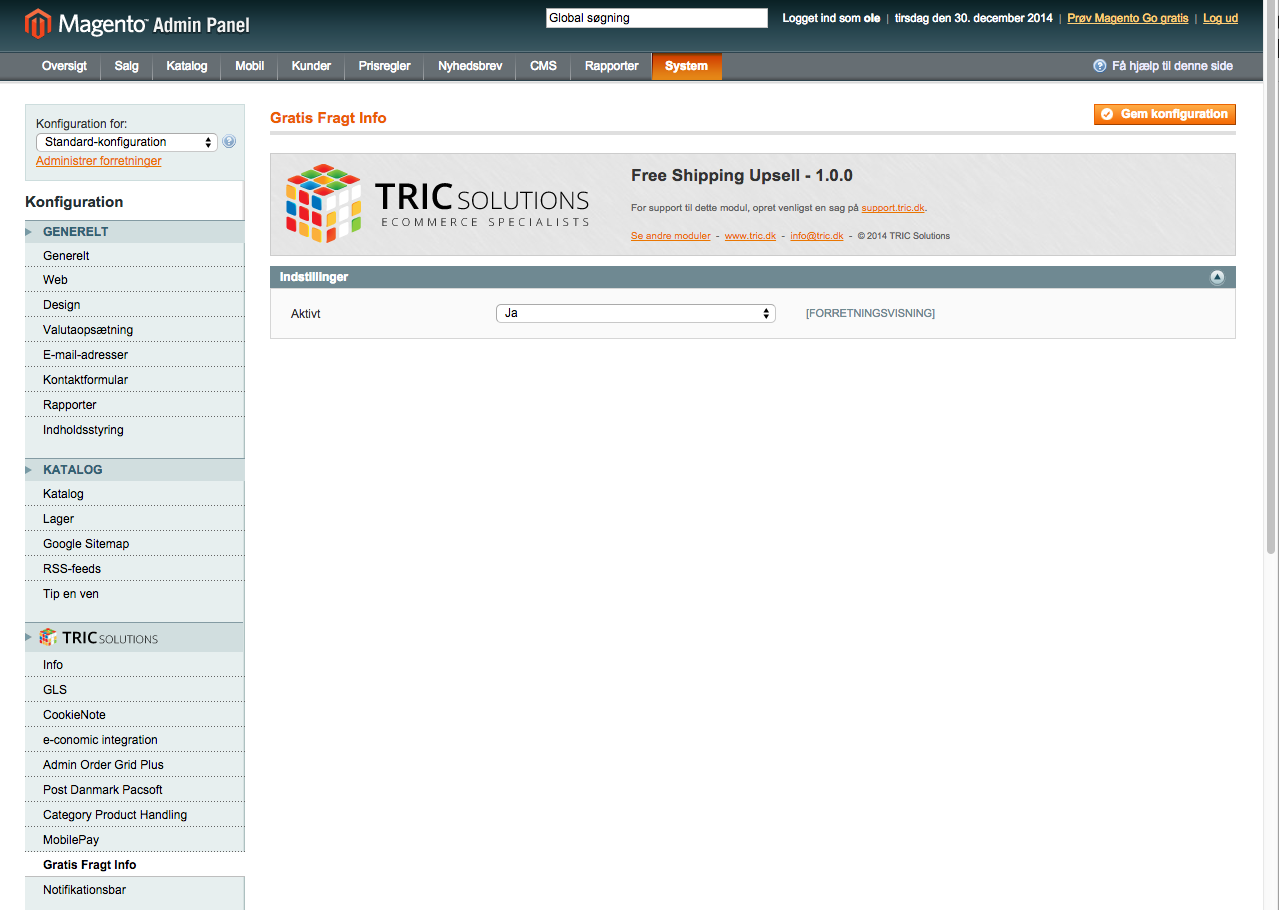The height and width of the screenshot is (910, 1279).
Task: Click Gem konfiguration button
Action: [x=1164, y=114]
